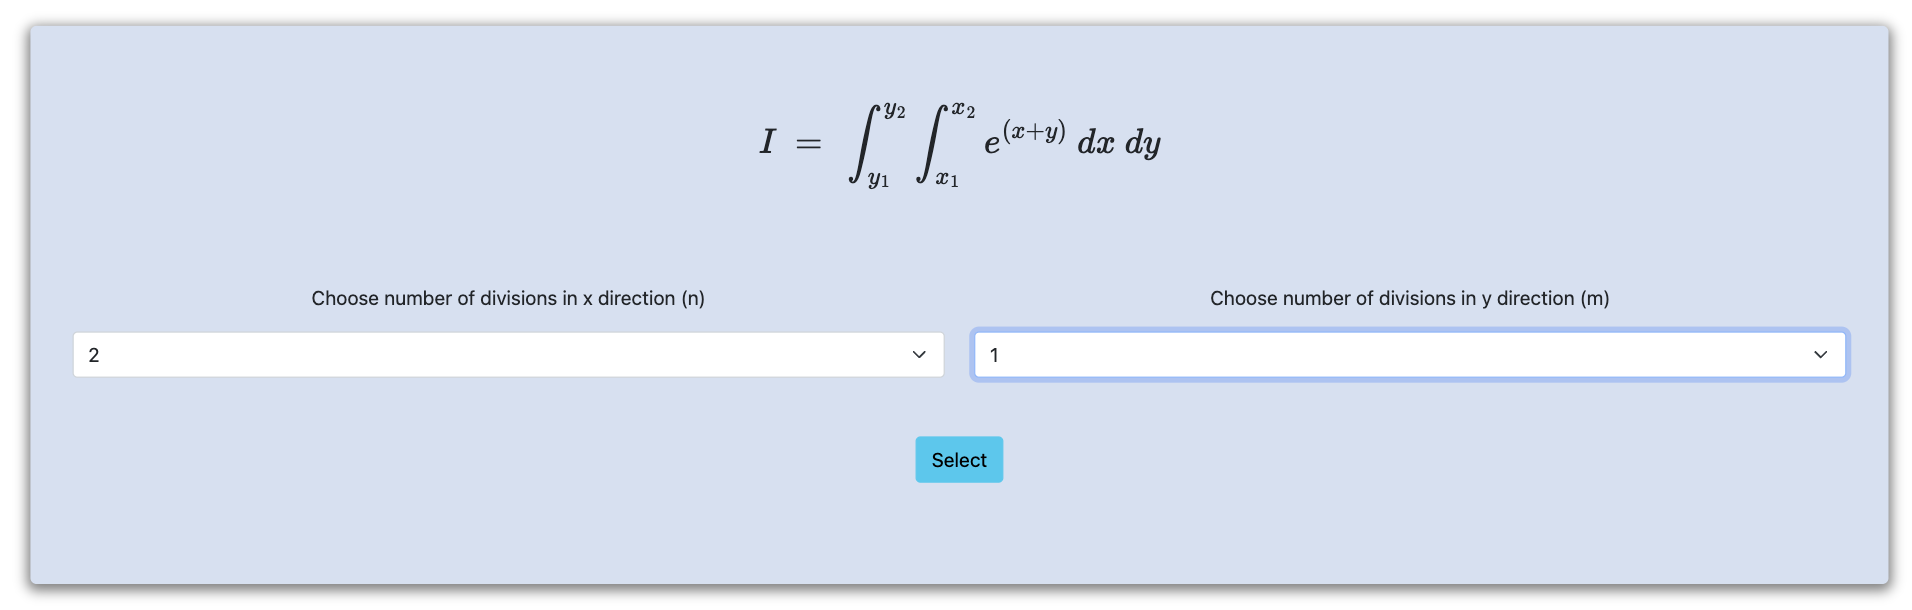The image size is (1912, 610).
Task: Click the outer integral sign over y
Action: (x=862, y=144)
